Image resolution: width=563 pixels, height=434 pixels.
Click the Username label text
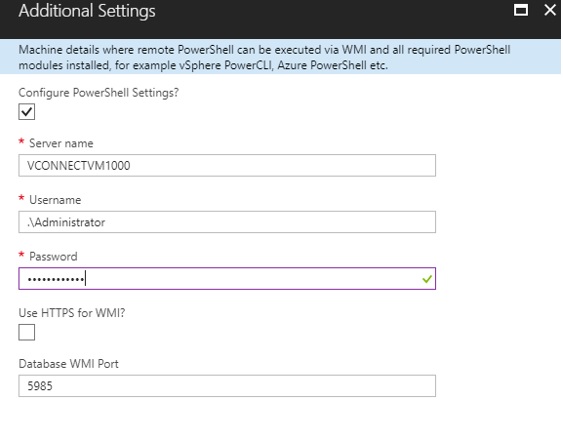click(x=55, y=200)
